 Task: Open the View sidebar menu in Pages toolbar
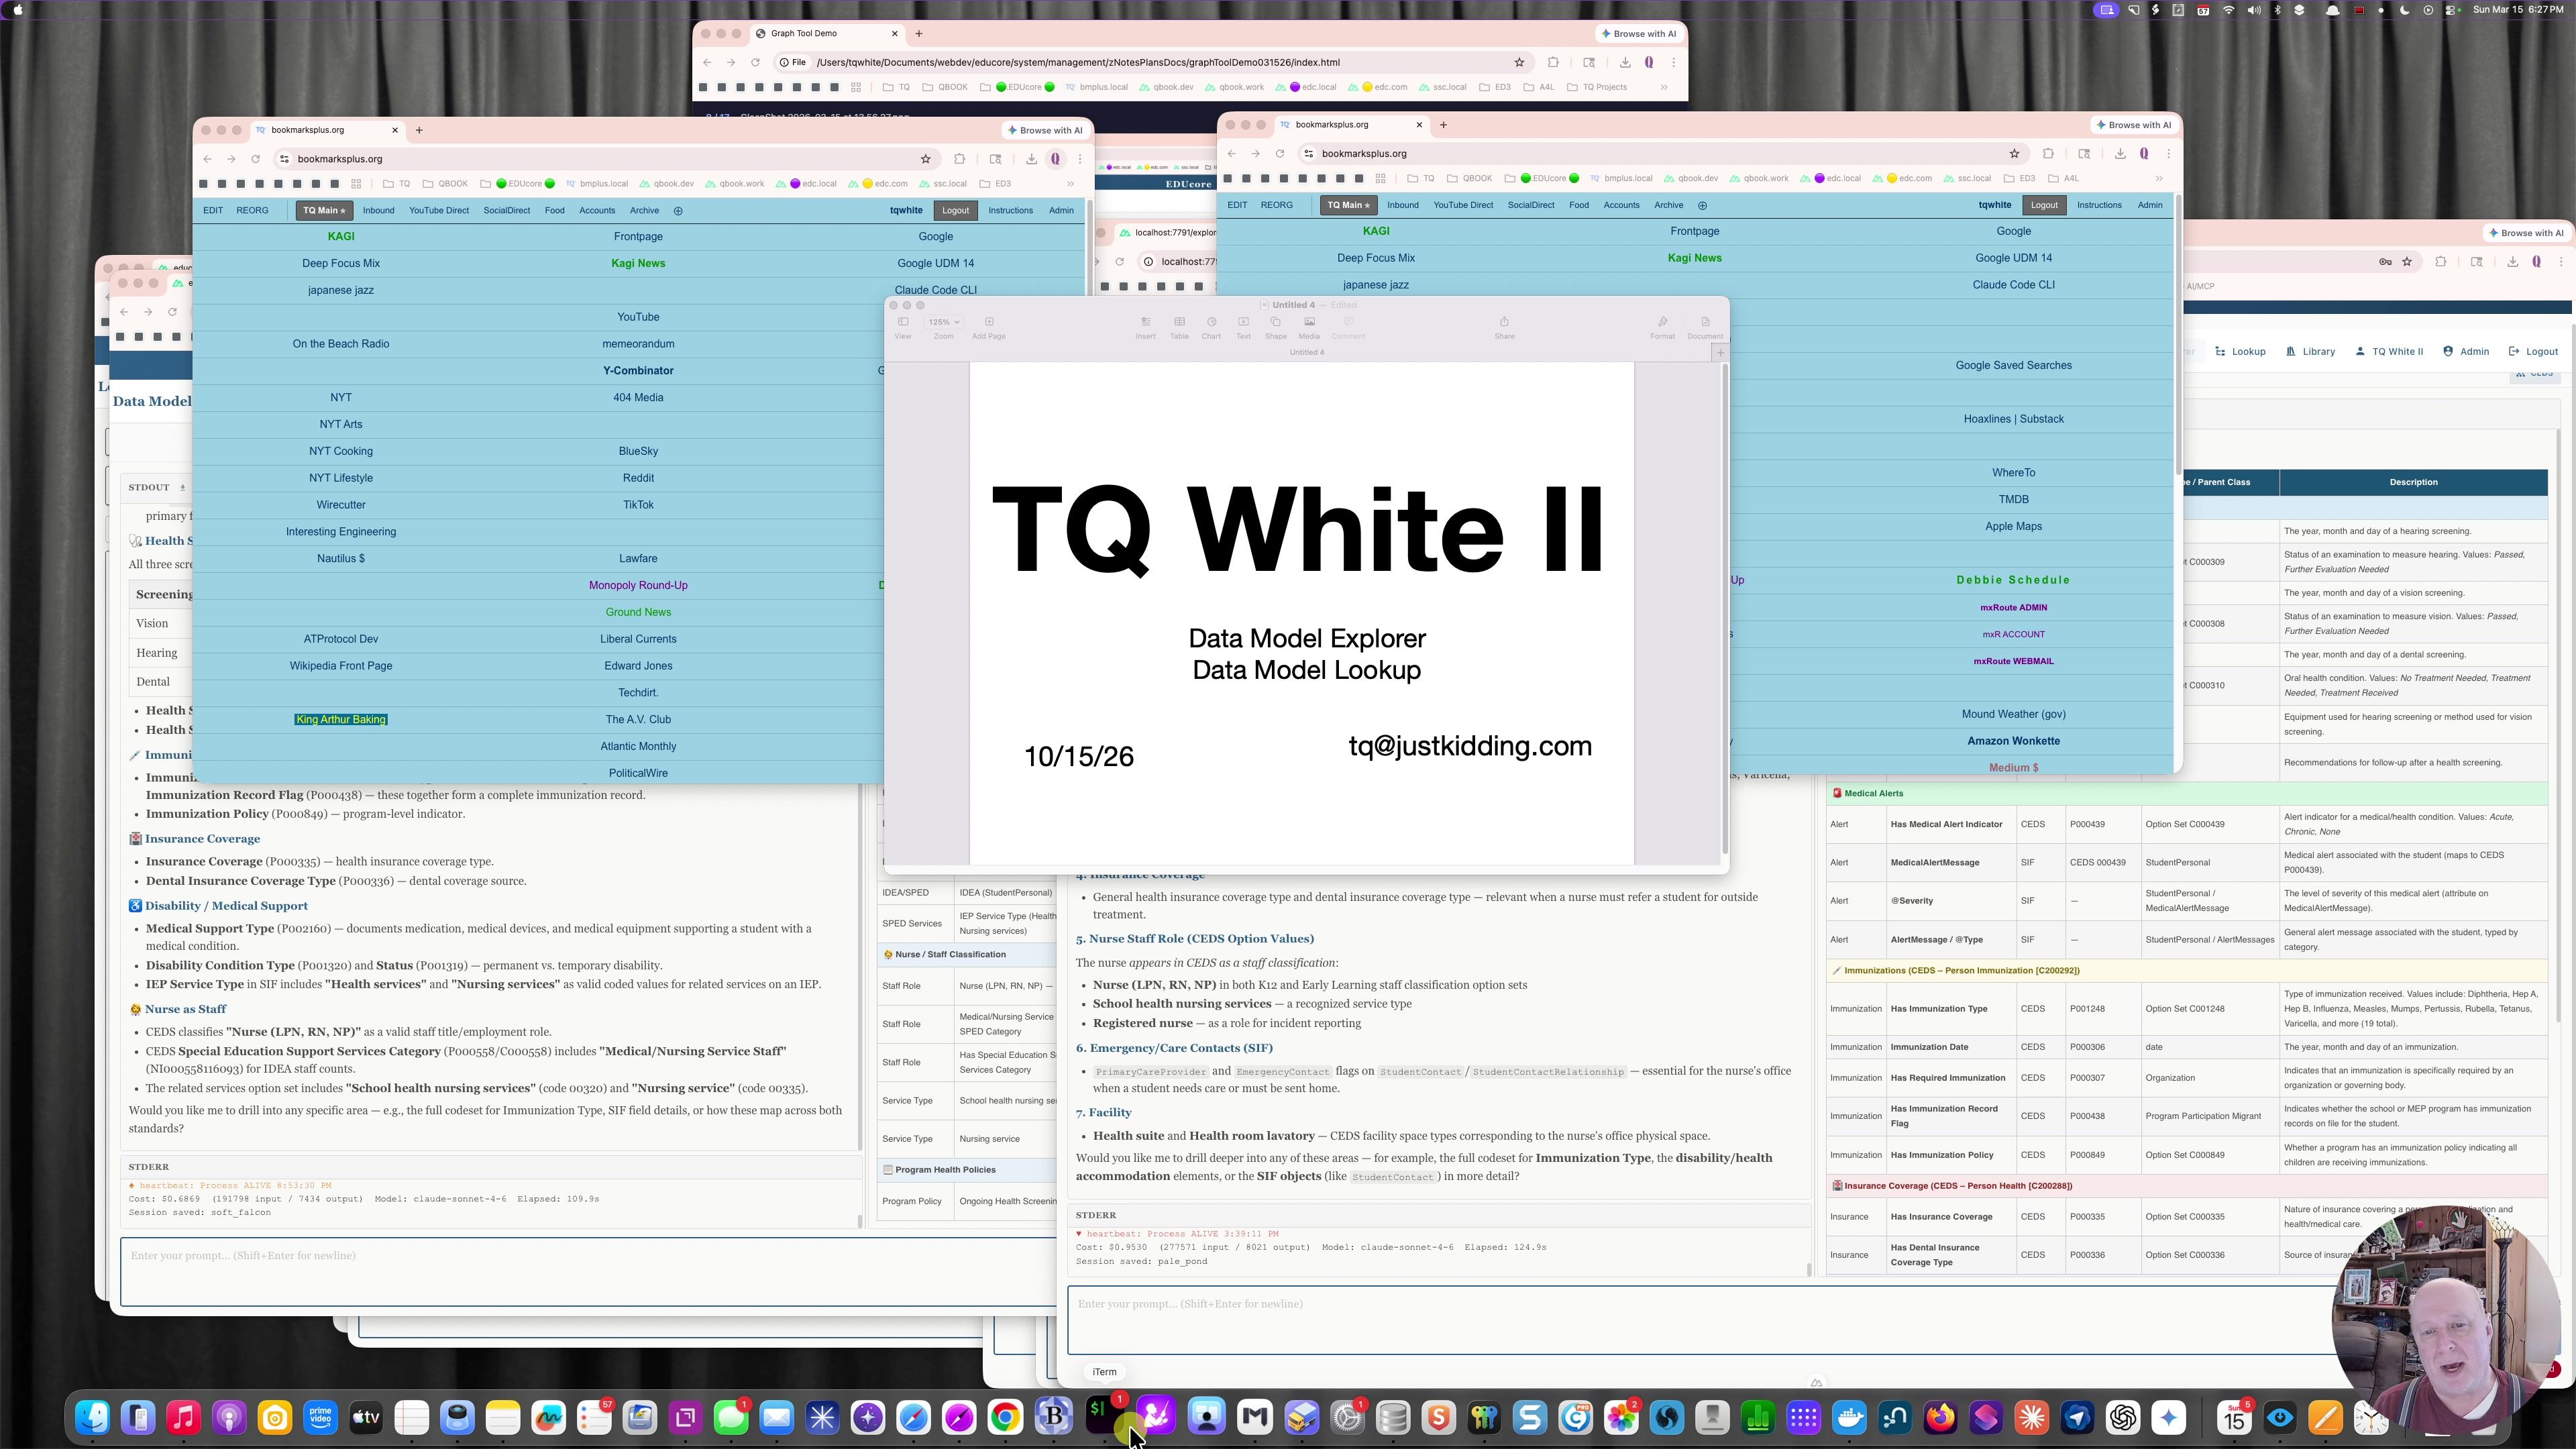click(903, 327)
